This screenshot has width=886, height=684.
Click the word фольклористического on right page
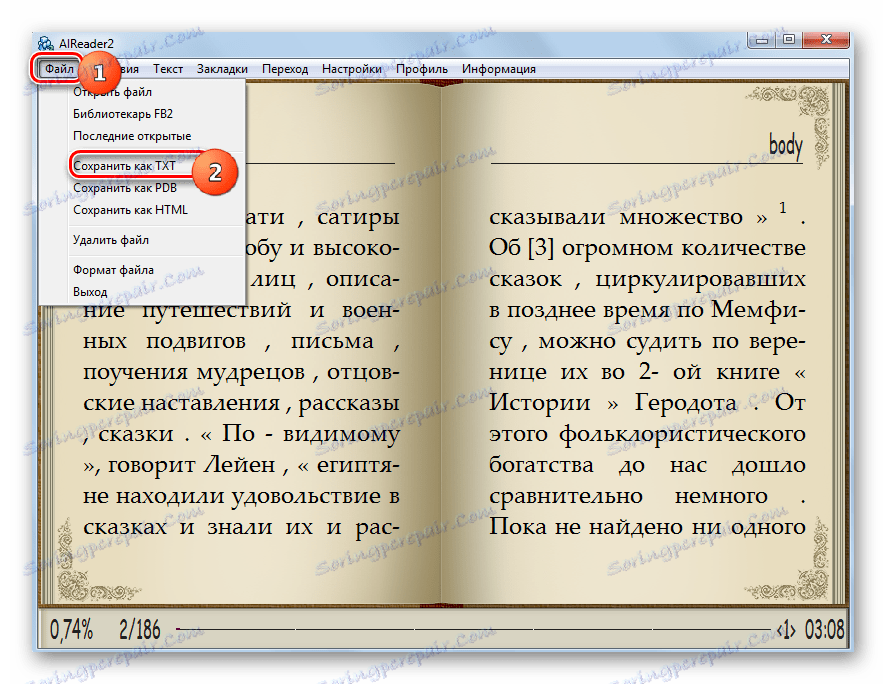point(682,434)
